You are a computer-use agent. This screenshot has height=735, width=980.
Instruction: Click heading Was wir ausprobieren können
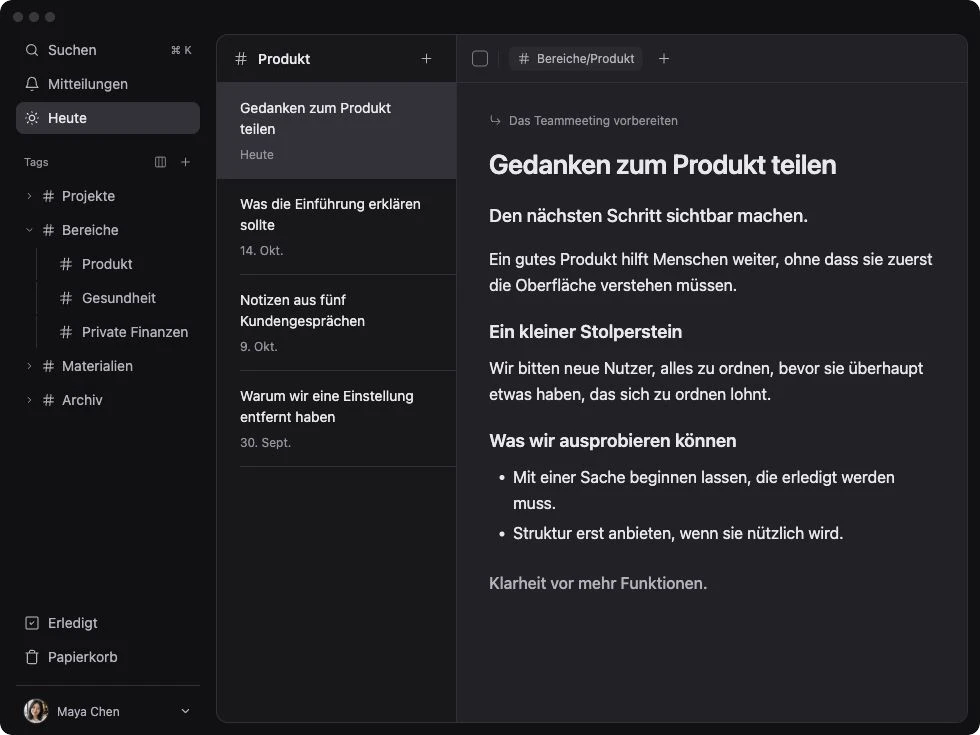[612, 441]
